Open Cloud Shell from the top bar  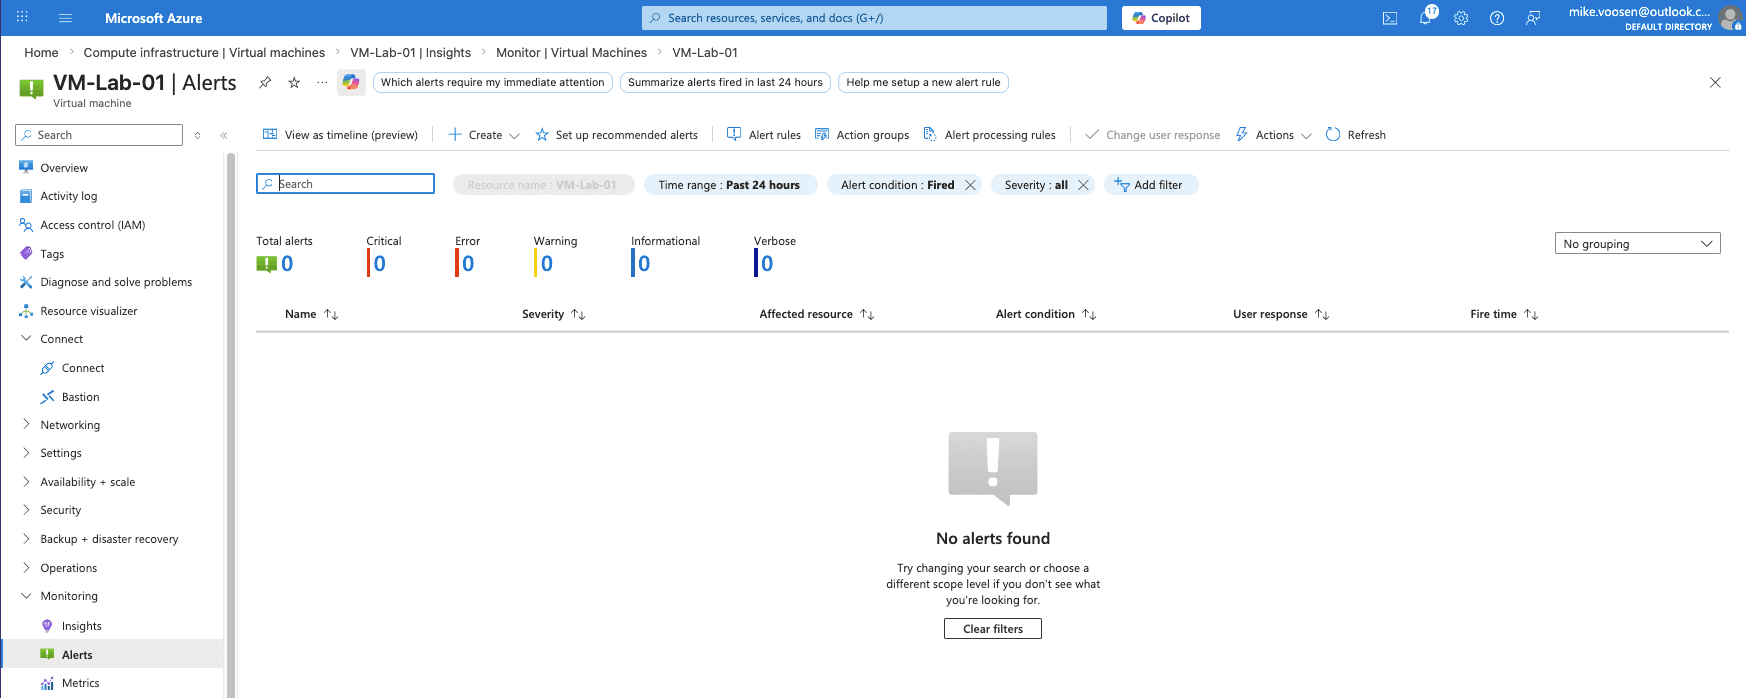point(1390,18)
